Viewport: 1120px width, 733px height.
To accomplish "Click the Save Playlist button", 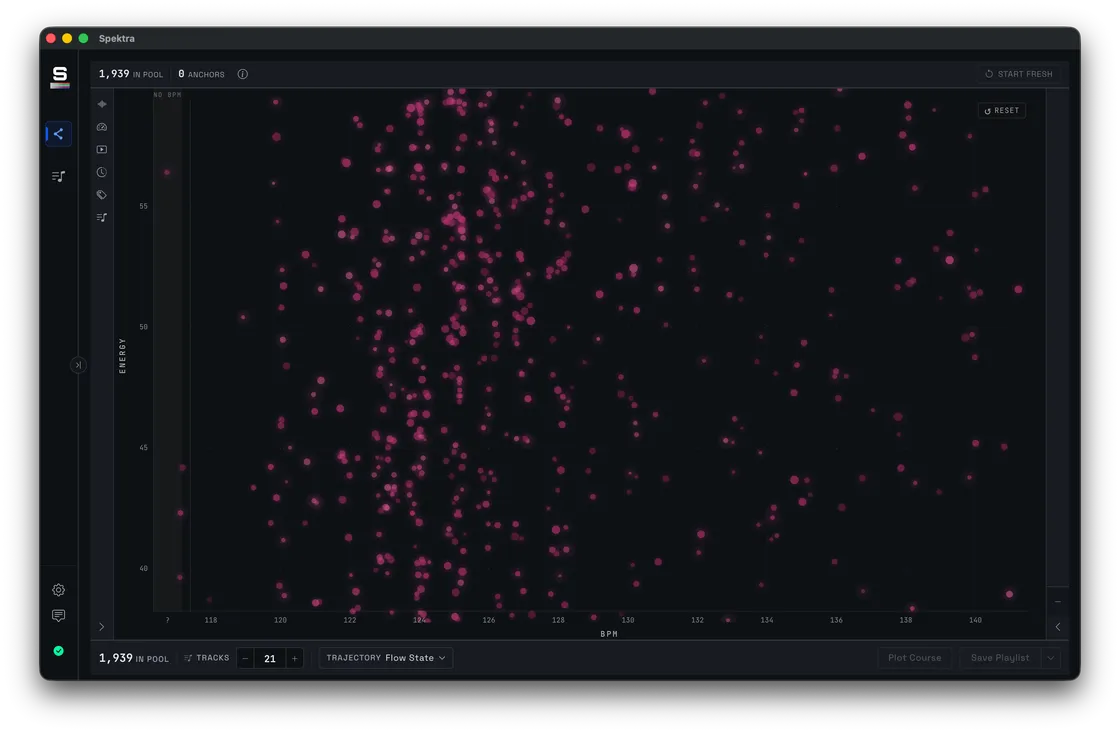I will pyautogui.click(x=1000, y=658).
